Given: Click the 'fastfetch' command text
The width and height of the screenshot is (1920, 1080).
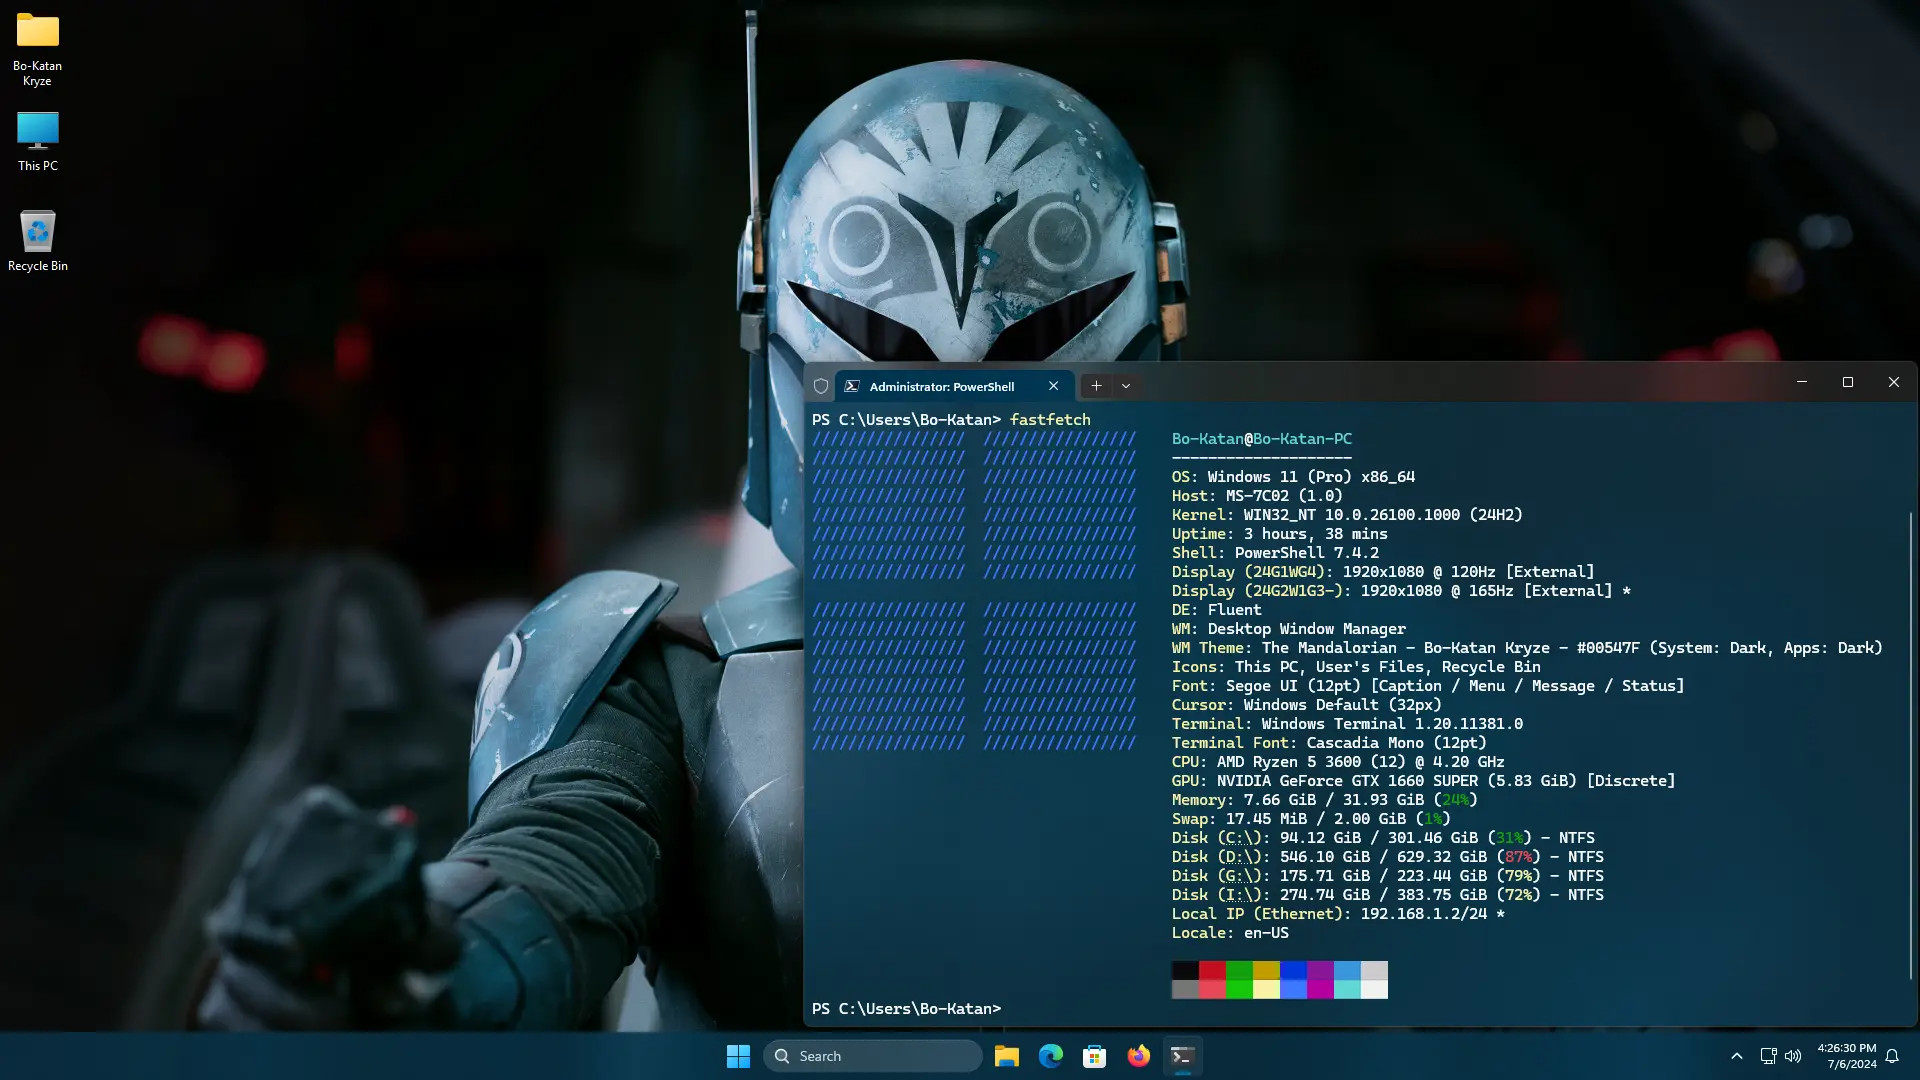Looking at the screenshot, I should pyautogui.click(x=1050, y=420).
